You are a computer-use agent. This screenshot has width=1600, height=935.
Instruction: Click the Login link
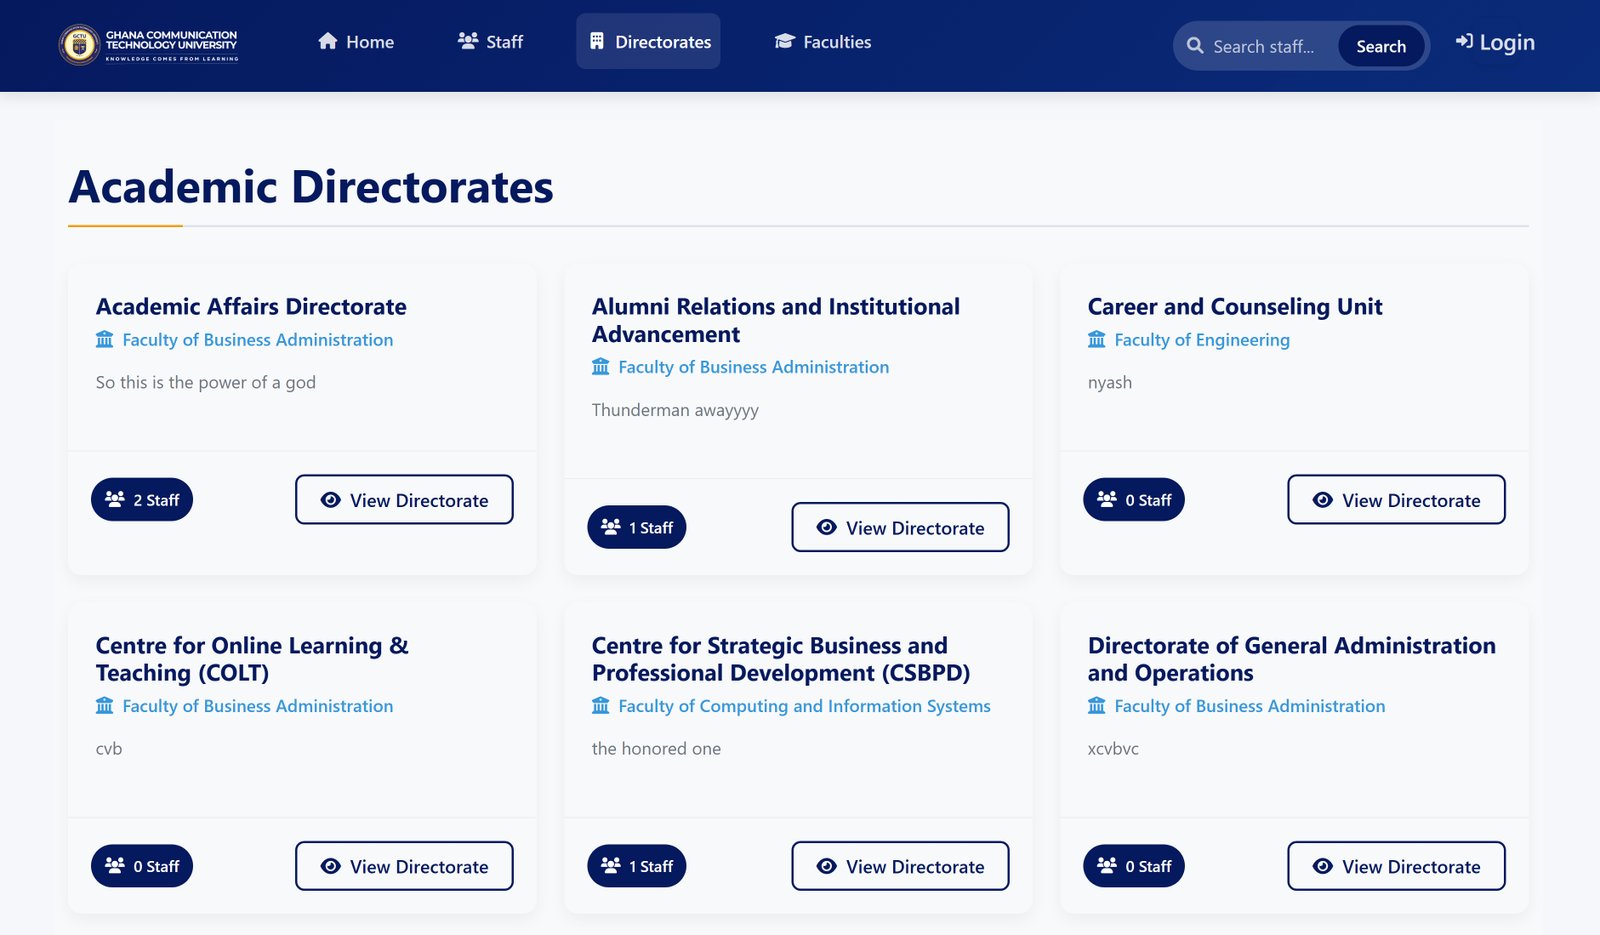click(x=1496, y=43)
